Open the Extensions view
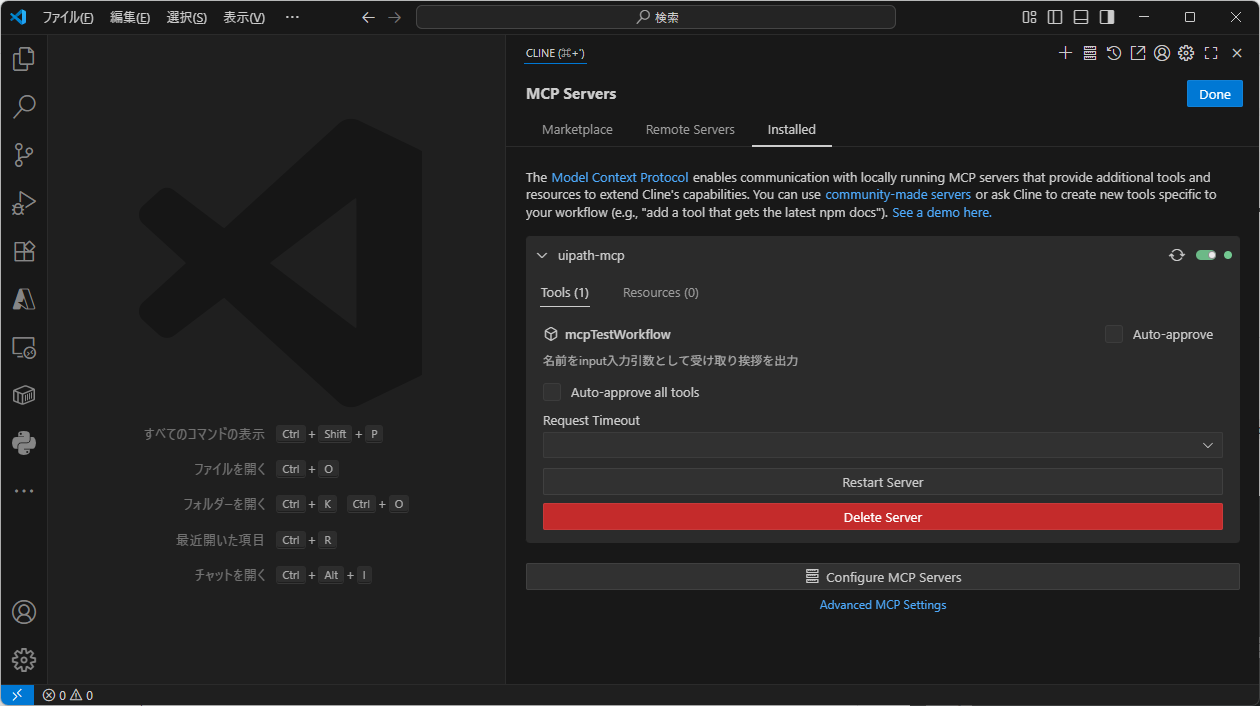 point(24,251)
